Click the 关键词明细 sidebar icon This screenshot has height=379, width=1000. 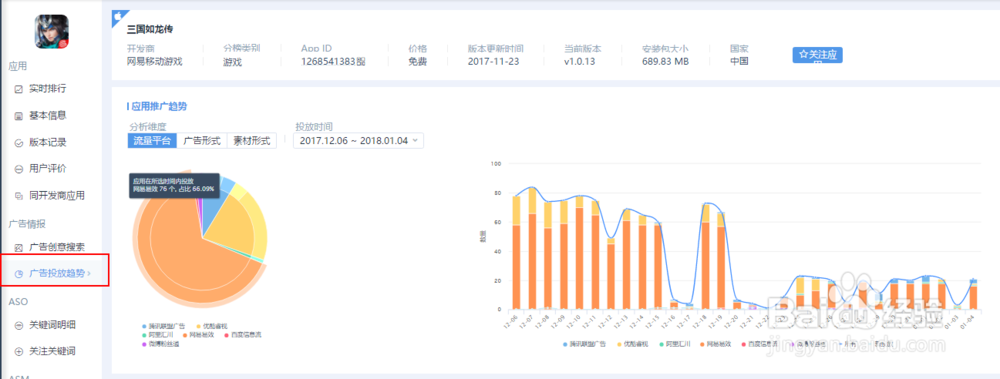[18, 325]
